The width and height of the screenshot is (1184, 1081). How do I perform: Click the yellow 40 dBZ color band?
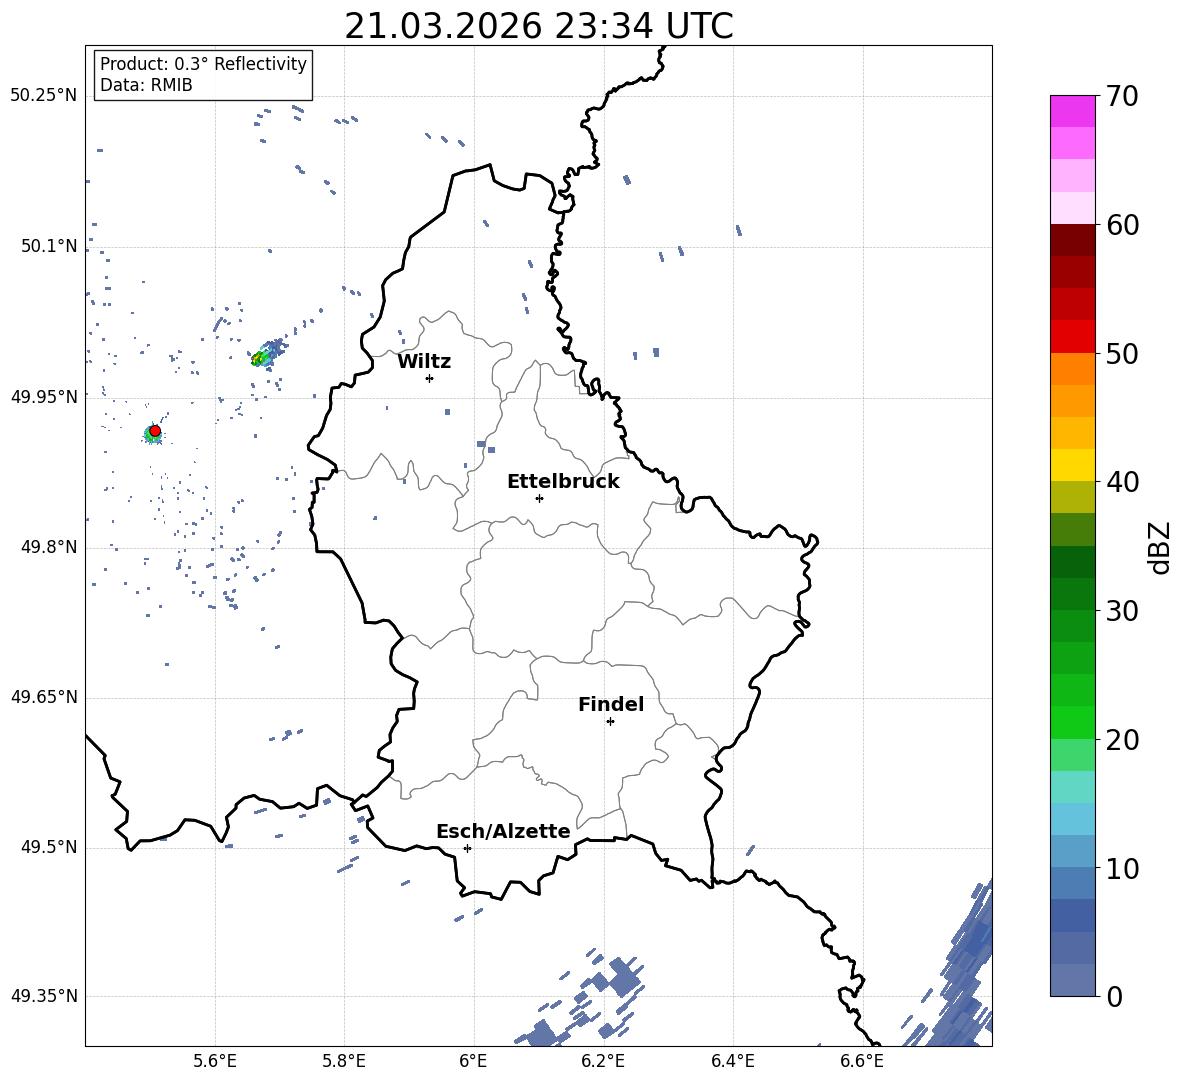coord(1072,465)
